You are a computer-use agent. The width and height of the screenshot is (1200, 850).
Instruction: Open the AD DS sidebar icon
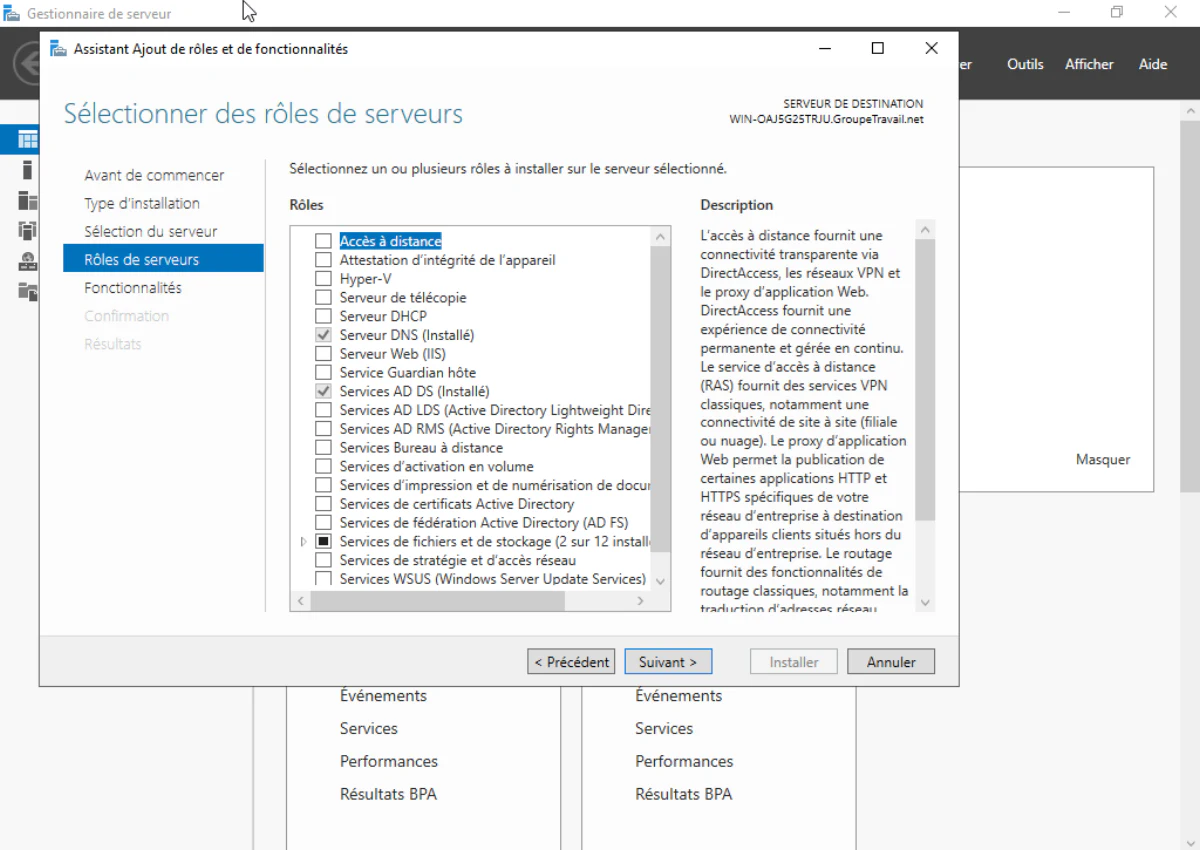(x=27, y=231)
